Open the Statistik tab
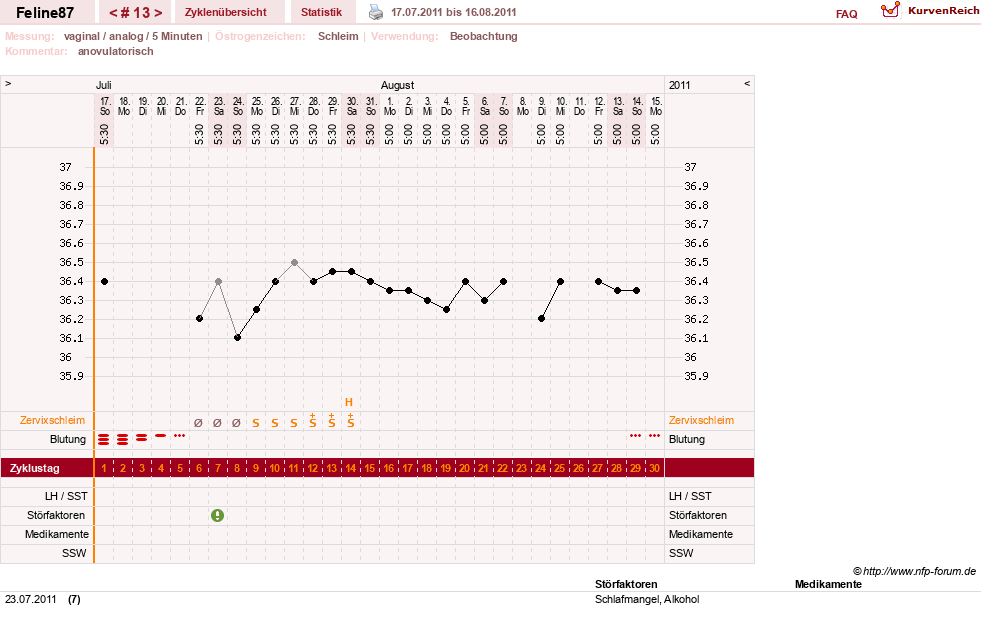Image resolution: width=981 pixels, height=623 pixels. click(322, 12)
